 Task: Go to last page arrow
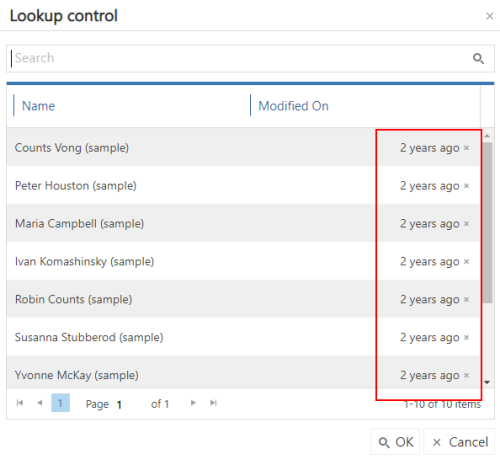[x=213, y=403]
